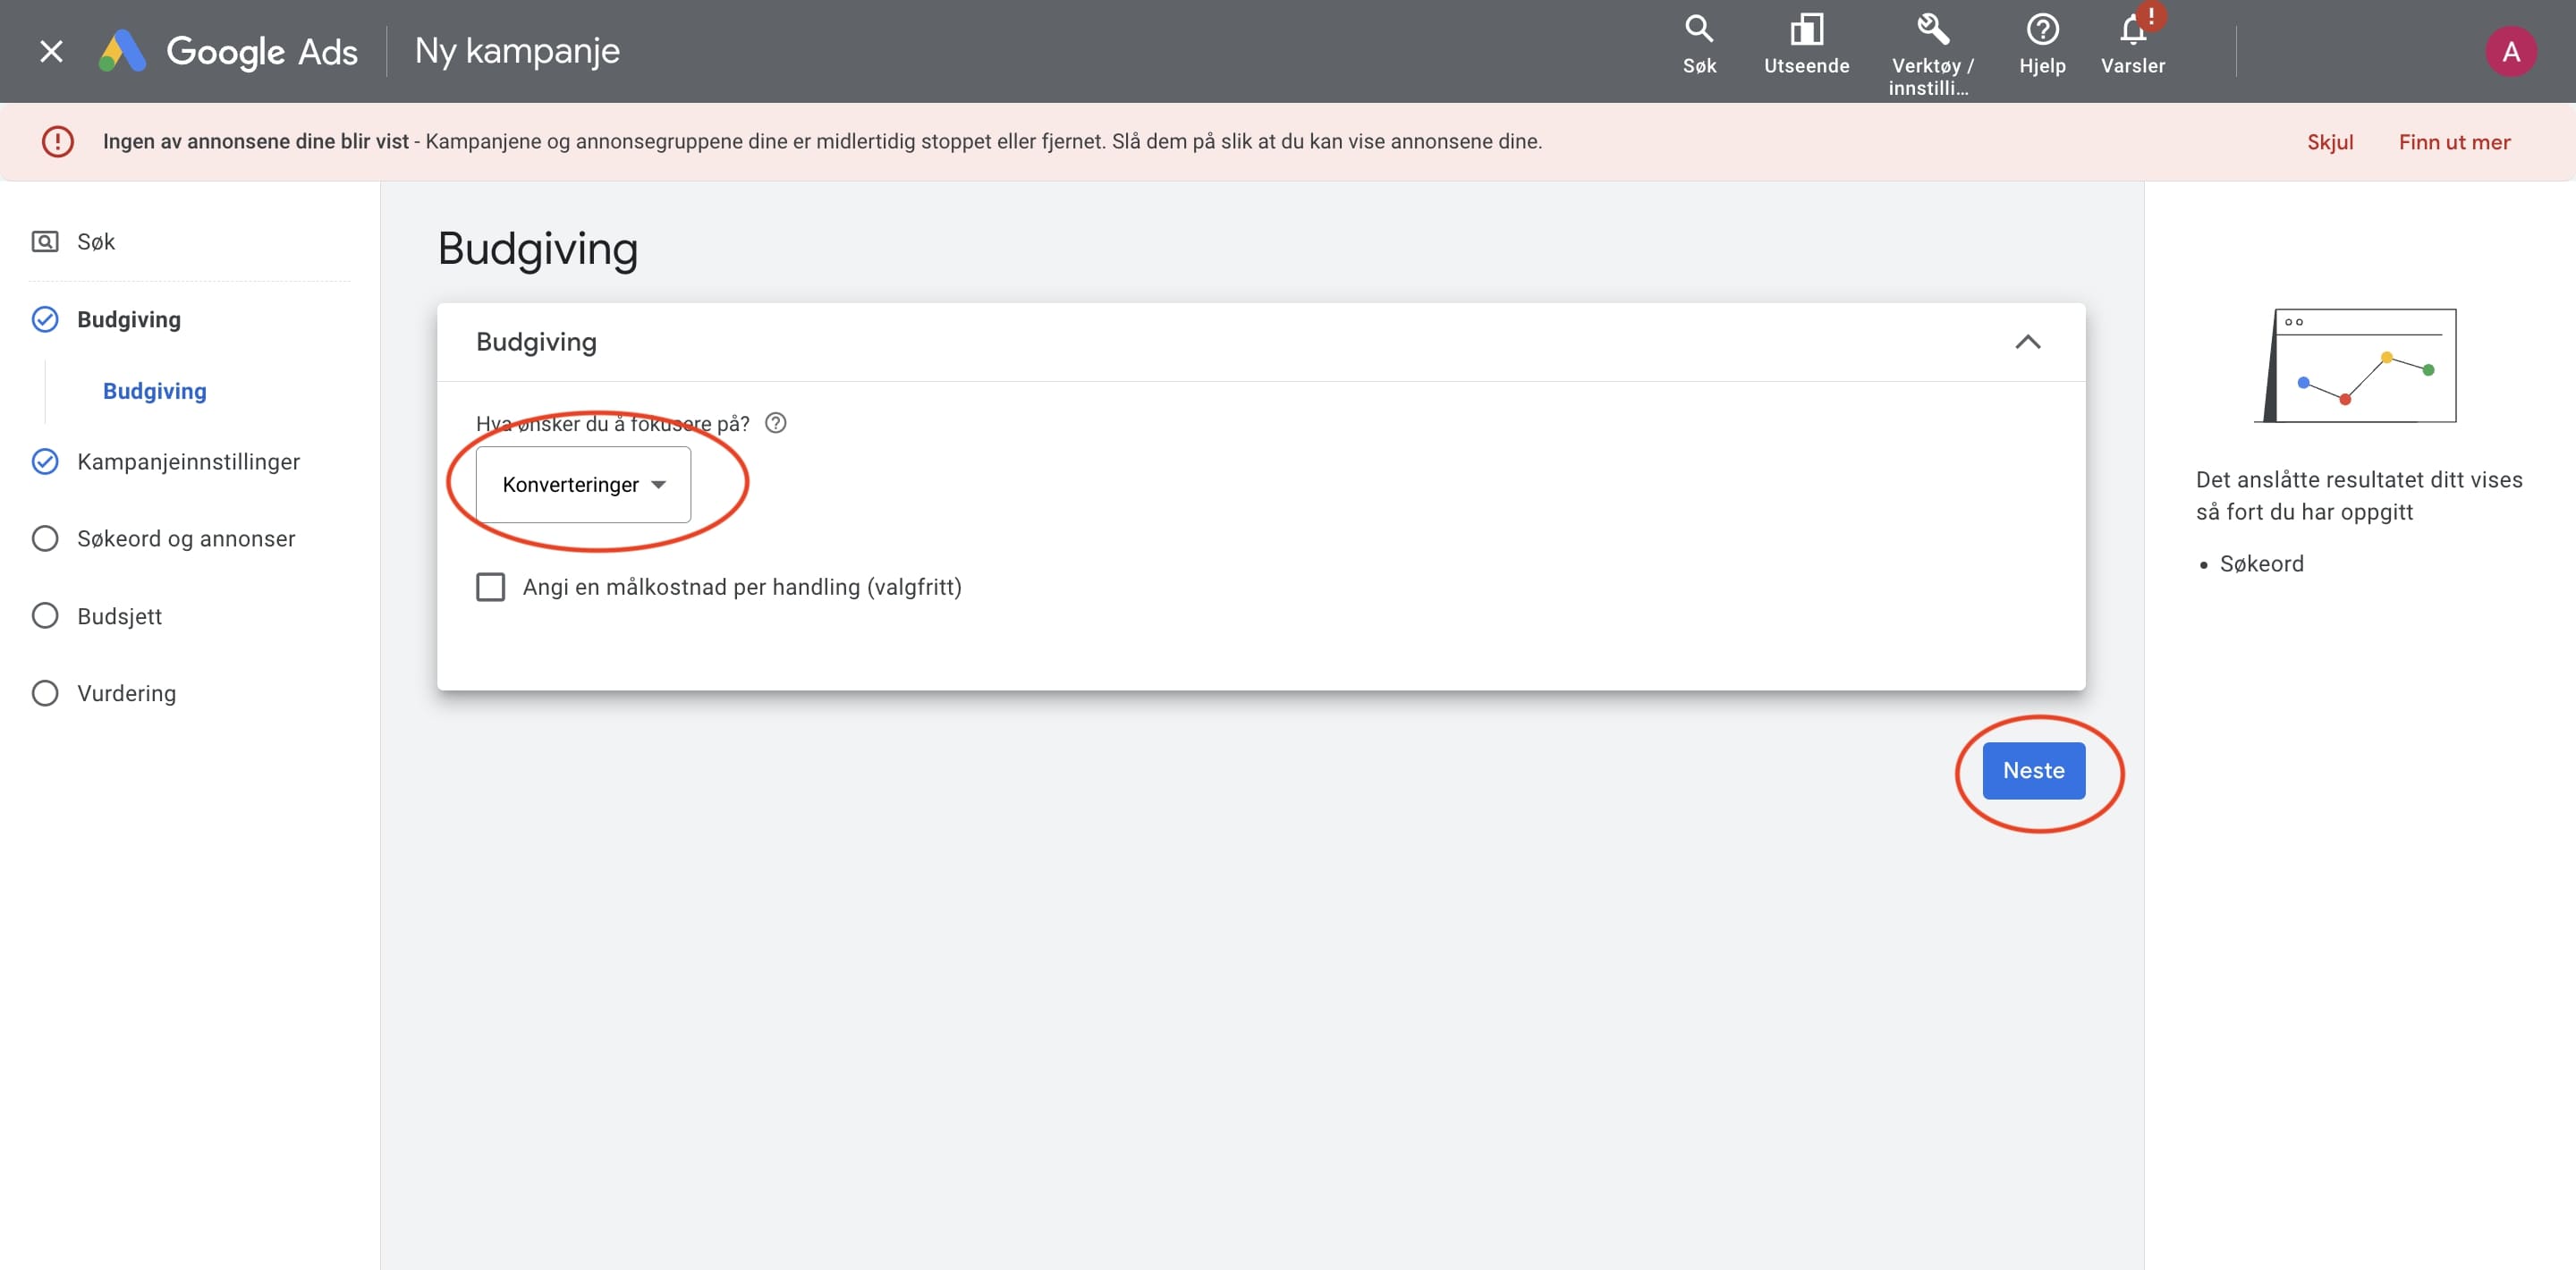2576x1270 pixels.
Task: Open the Konverteringer dropdown
Action: (583, 485)
